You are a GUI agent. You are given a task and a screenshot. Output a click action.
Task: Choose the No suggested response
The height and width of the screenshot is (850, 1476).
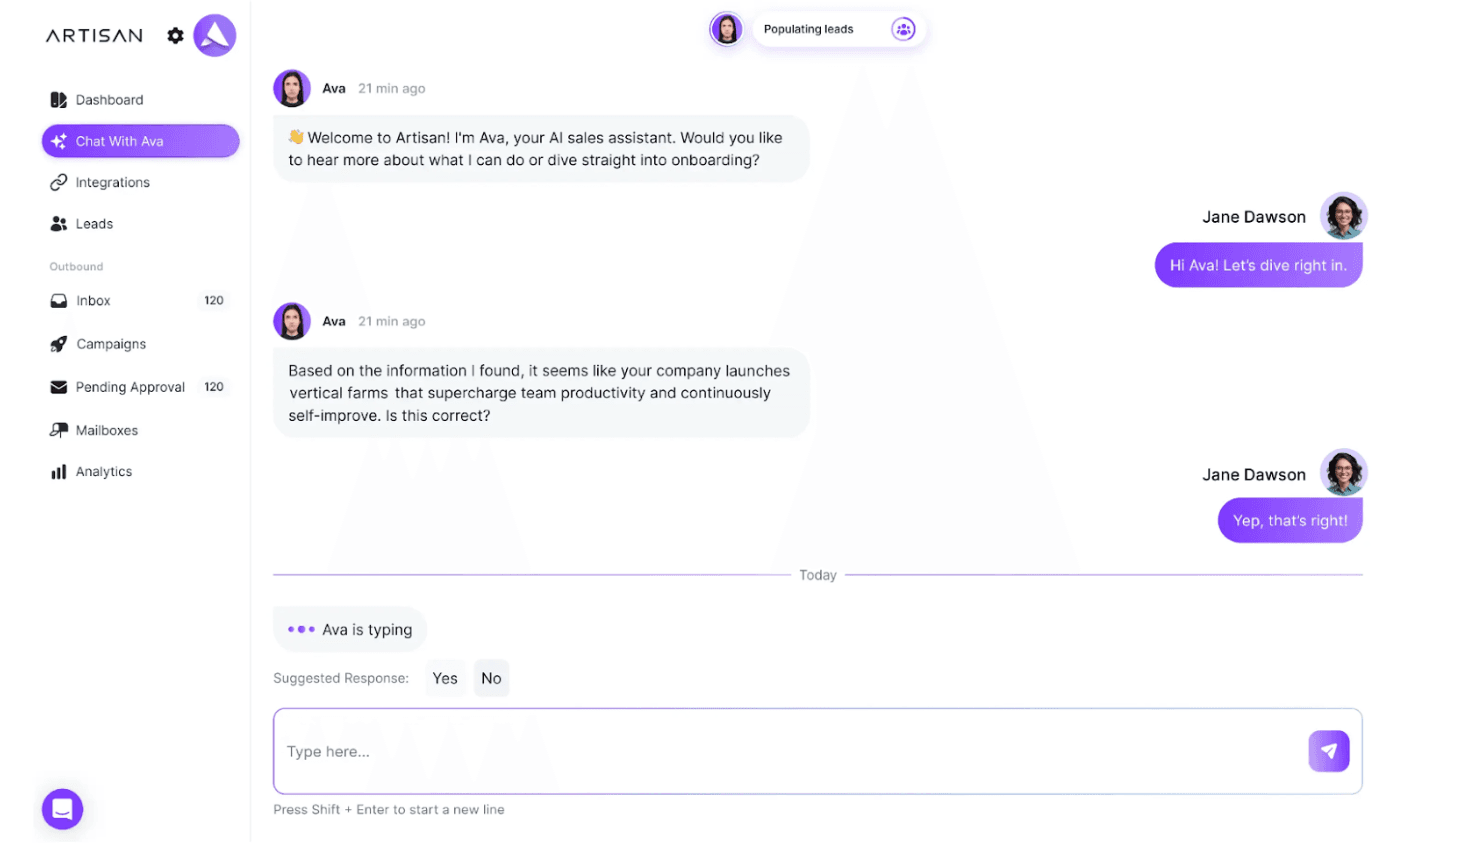coord(491,678)
